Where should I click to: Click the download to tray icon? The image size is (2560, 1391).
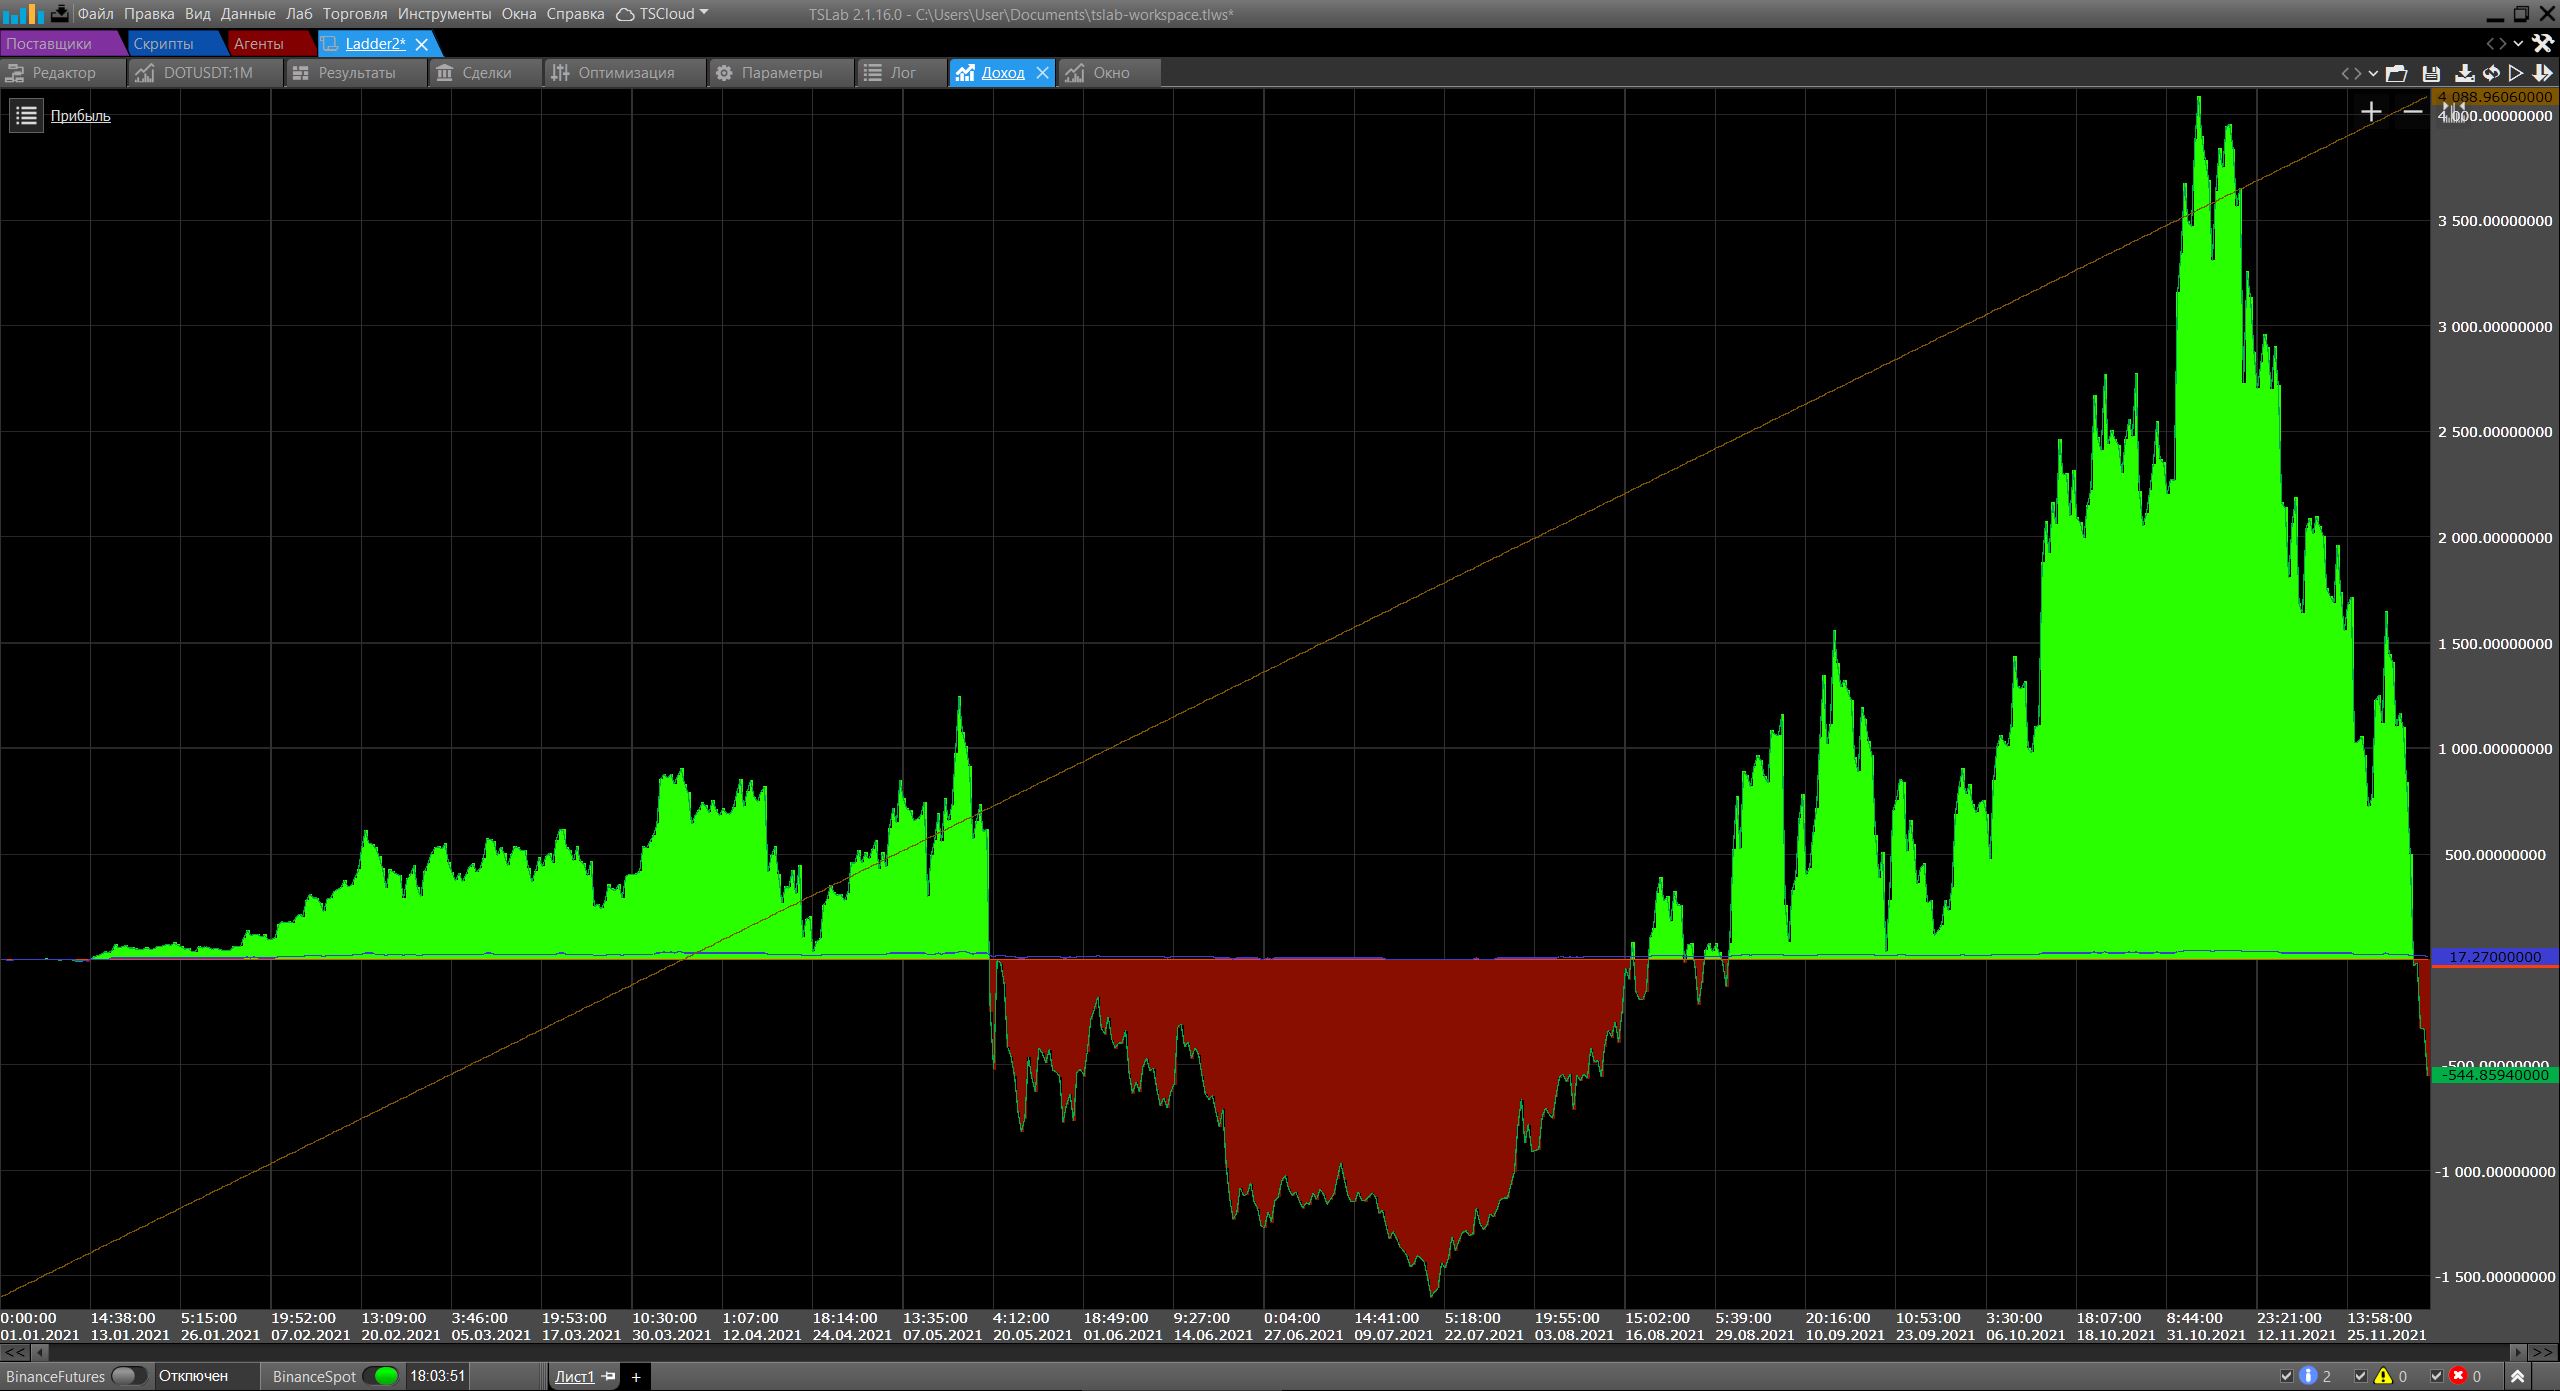(x=2464, y=73)
